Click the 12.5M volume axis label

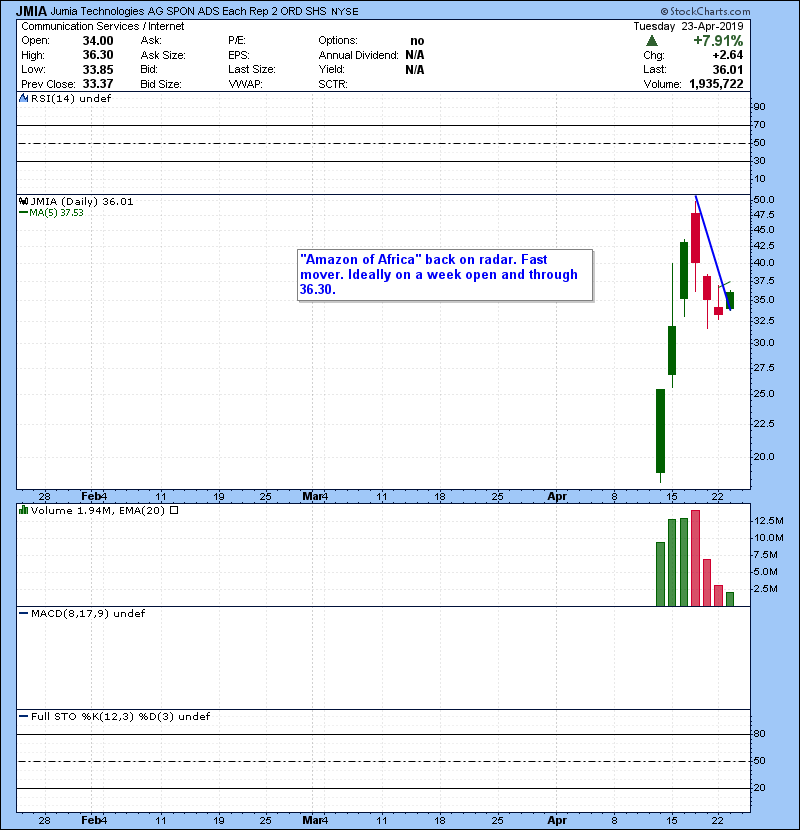(x=769, y=520)
